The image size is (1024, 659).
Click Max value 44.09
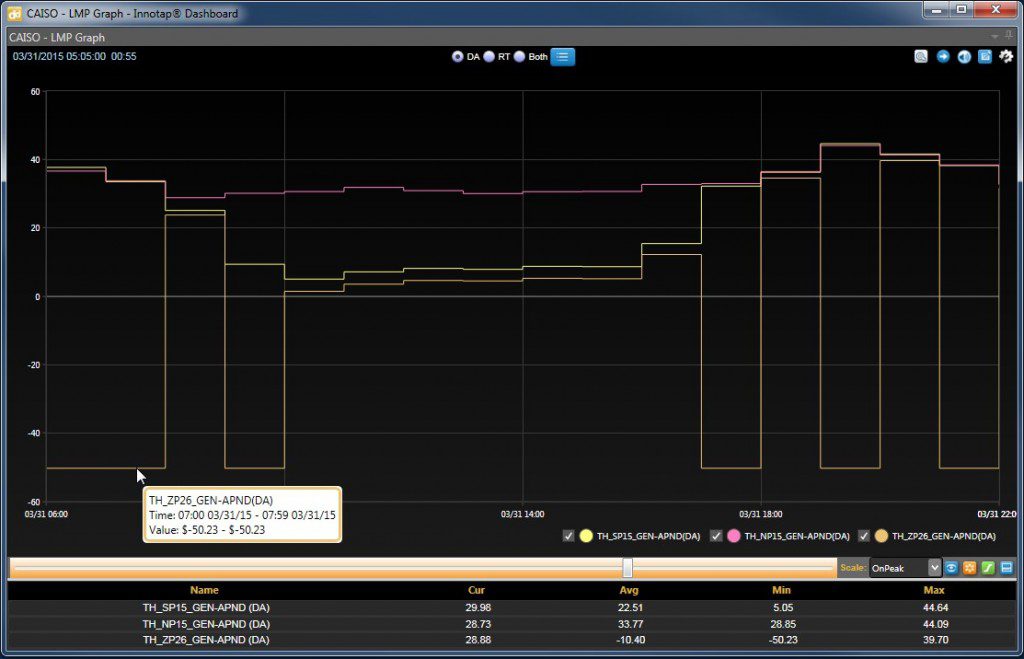click(x=936, y=624)
